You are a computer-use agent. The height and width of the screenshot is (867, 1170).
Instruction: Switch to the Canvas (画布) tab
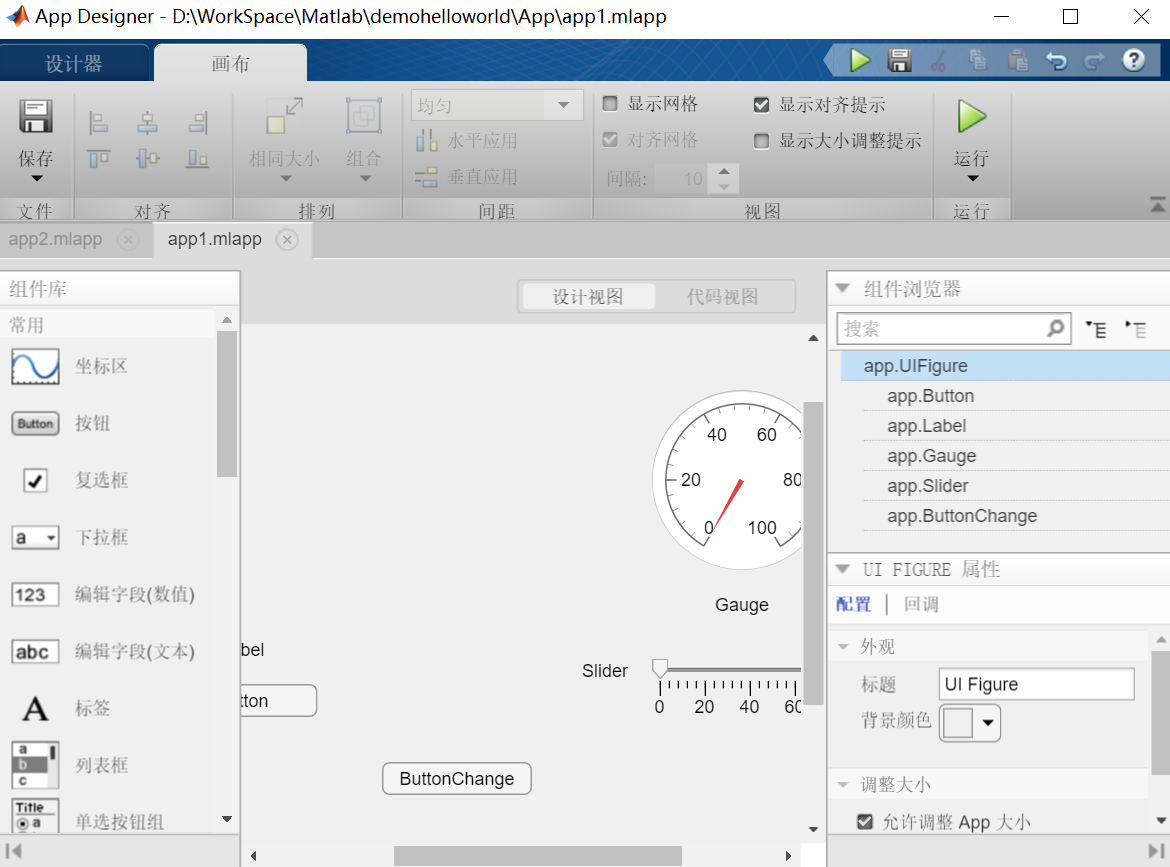tap(230, 63)
